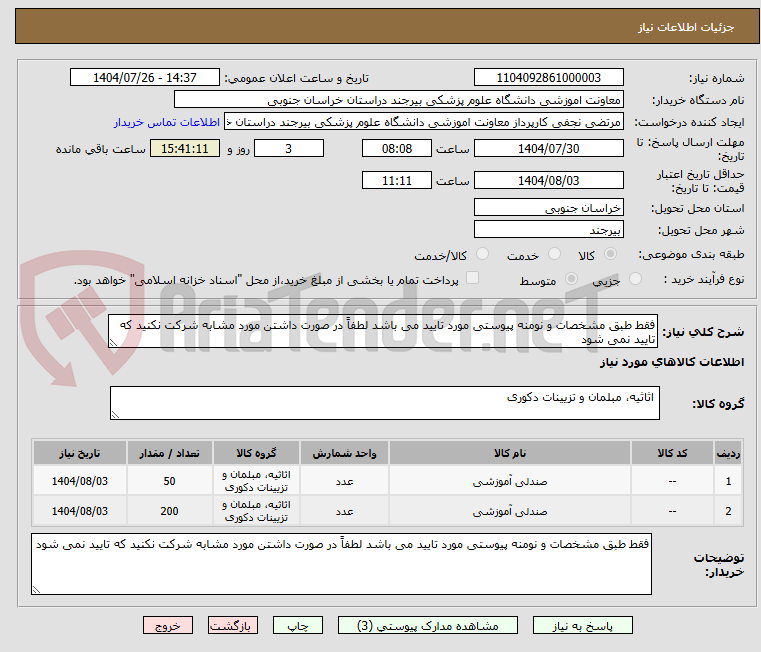Toggle the 'پرداخت تمام یا بخشی' treasury checkbox
Viewport: 761px width, 652px height.
(x=473, y=279)
